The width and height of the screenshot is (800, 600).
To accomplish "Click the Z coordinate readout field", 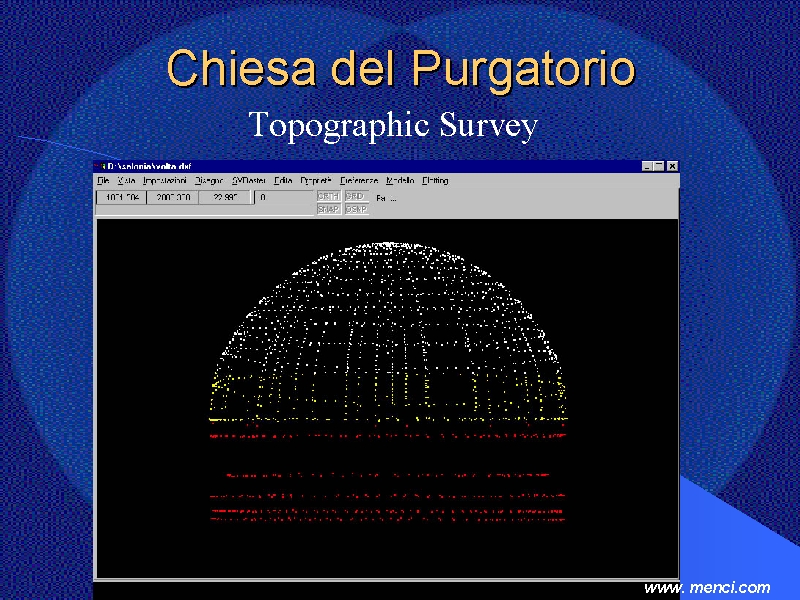I will point(224,197).
